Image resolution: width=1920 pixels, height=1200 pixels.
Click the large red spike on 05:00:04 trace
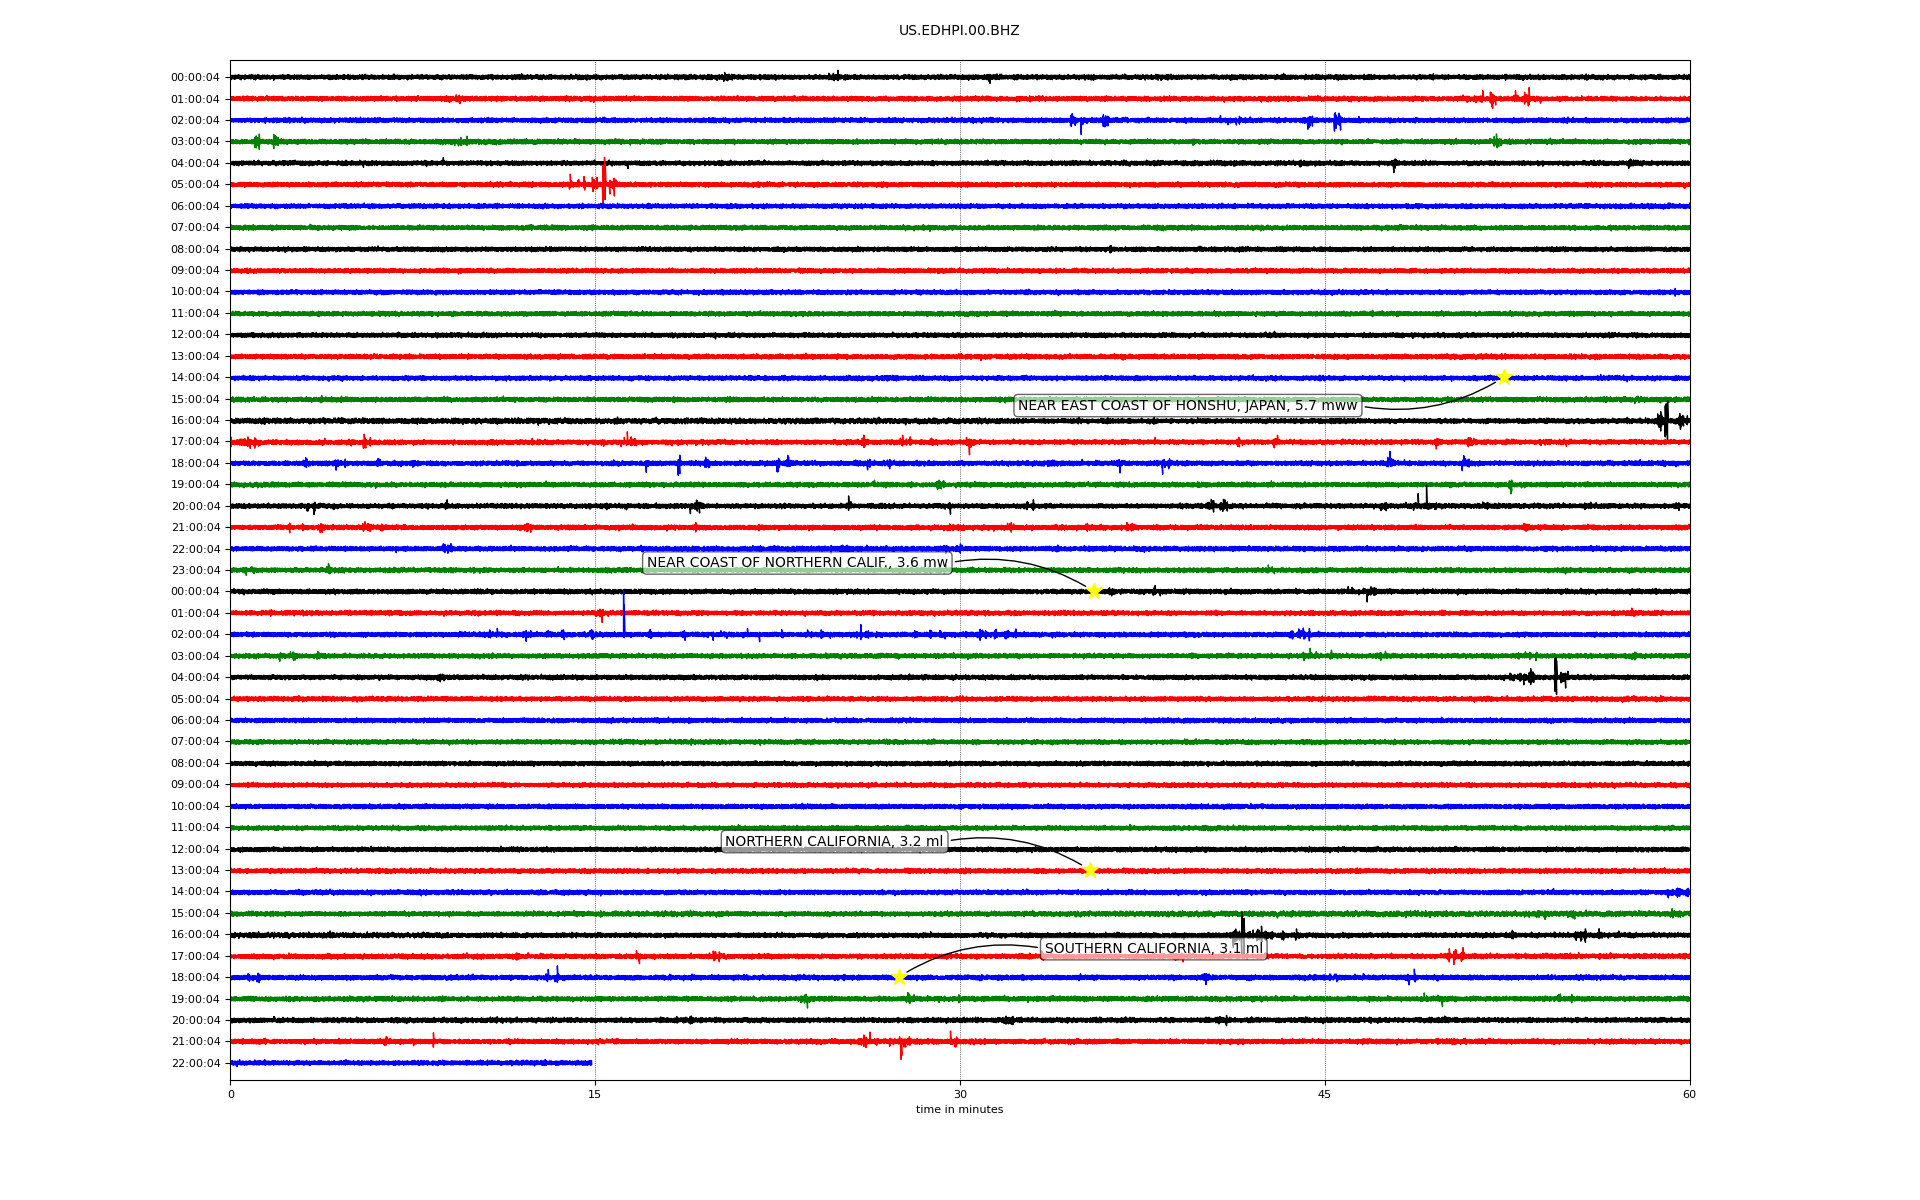[604, 181]
